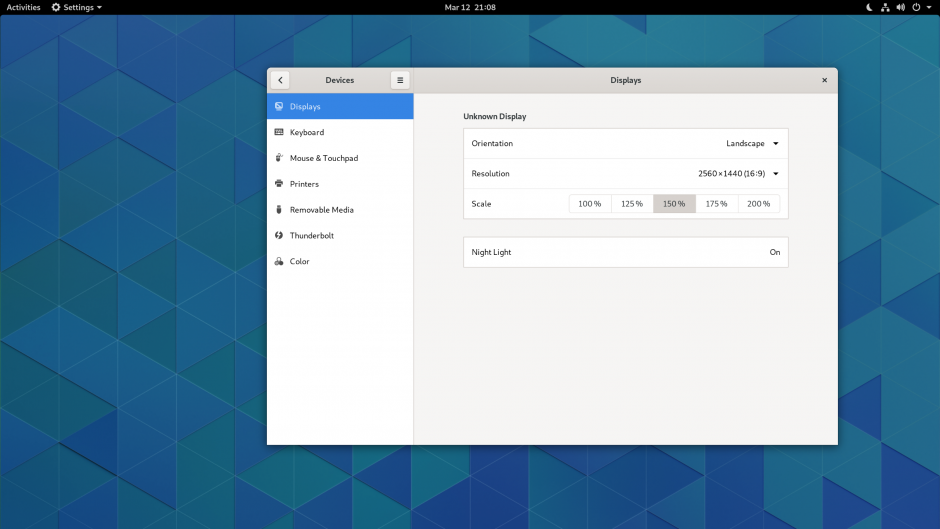Open the Settings app menu in top bar

[77, 7]
